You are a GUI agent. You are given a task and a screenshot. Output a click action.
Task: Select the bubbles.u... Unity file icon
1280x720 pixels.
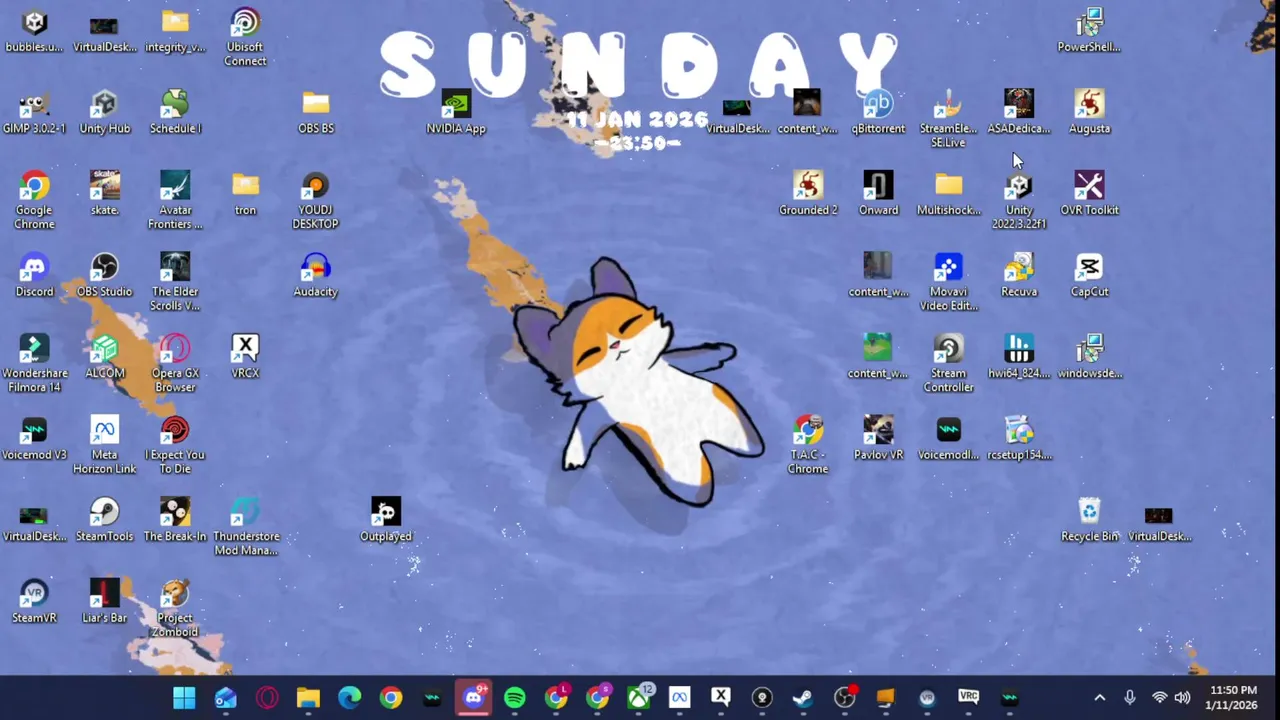pos(34,30)
